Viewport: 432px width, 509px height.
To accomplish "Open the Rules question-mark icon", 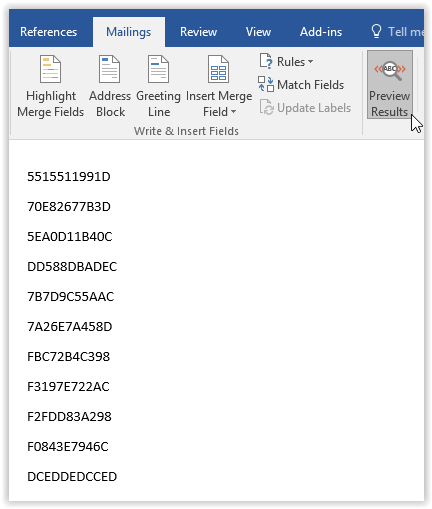I will pyautogui.click(x=266, y=61).
